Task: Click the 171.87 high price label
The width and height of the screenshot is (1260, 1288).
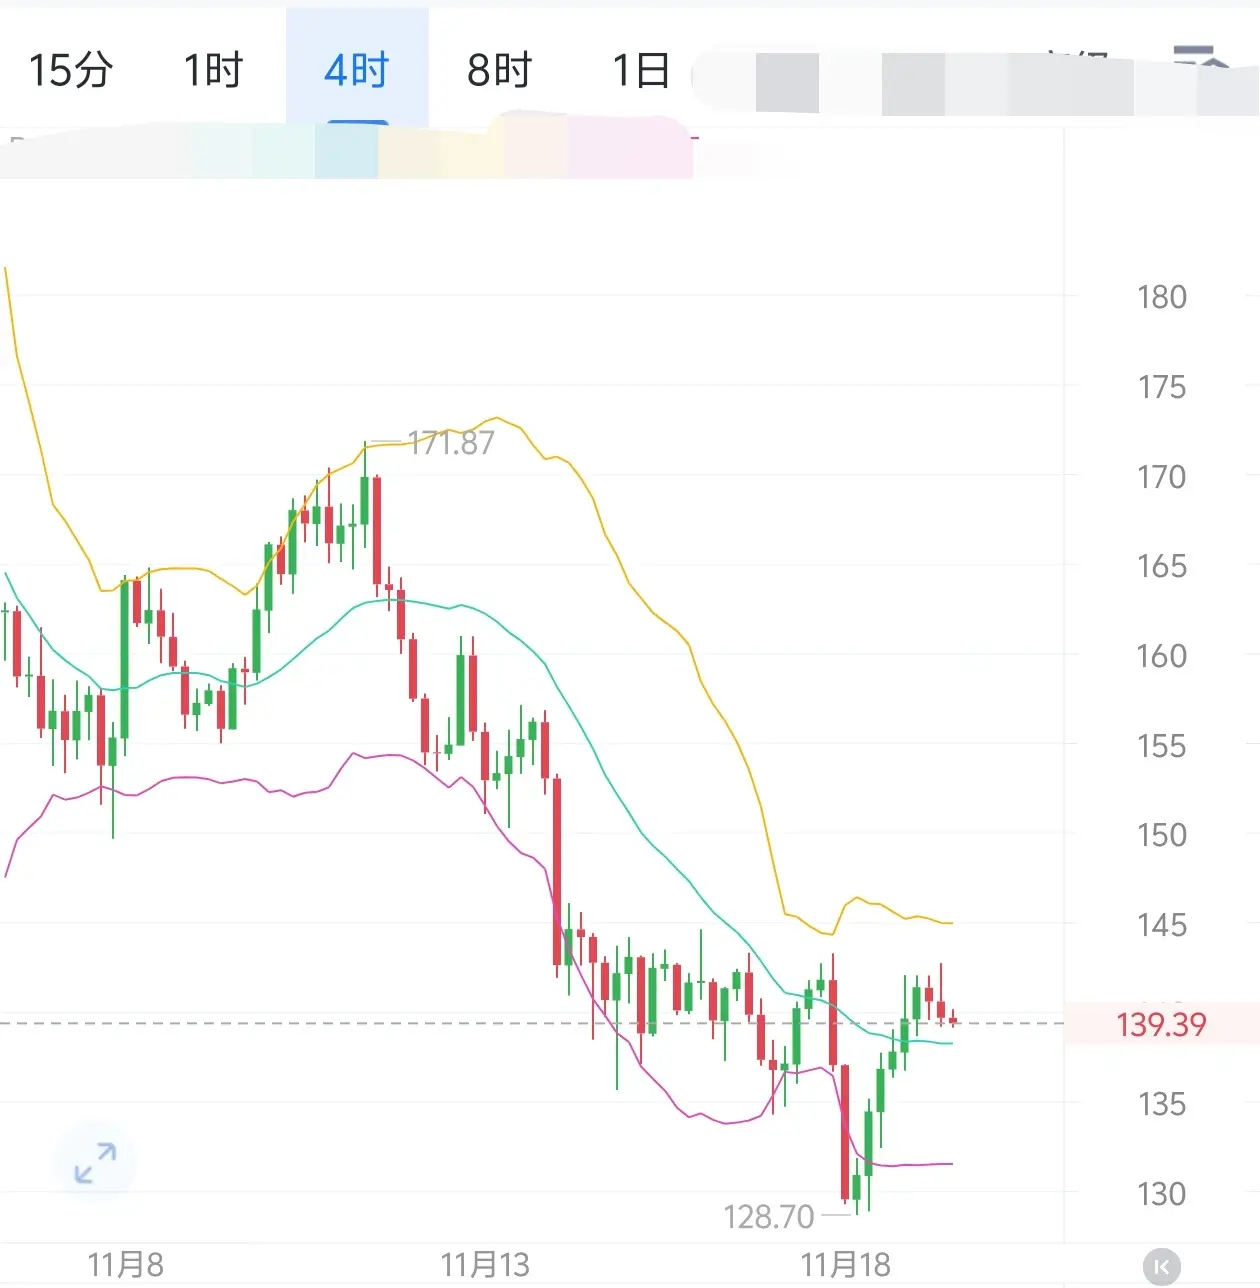Action: [x=451, y=442]
